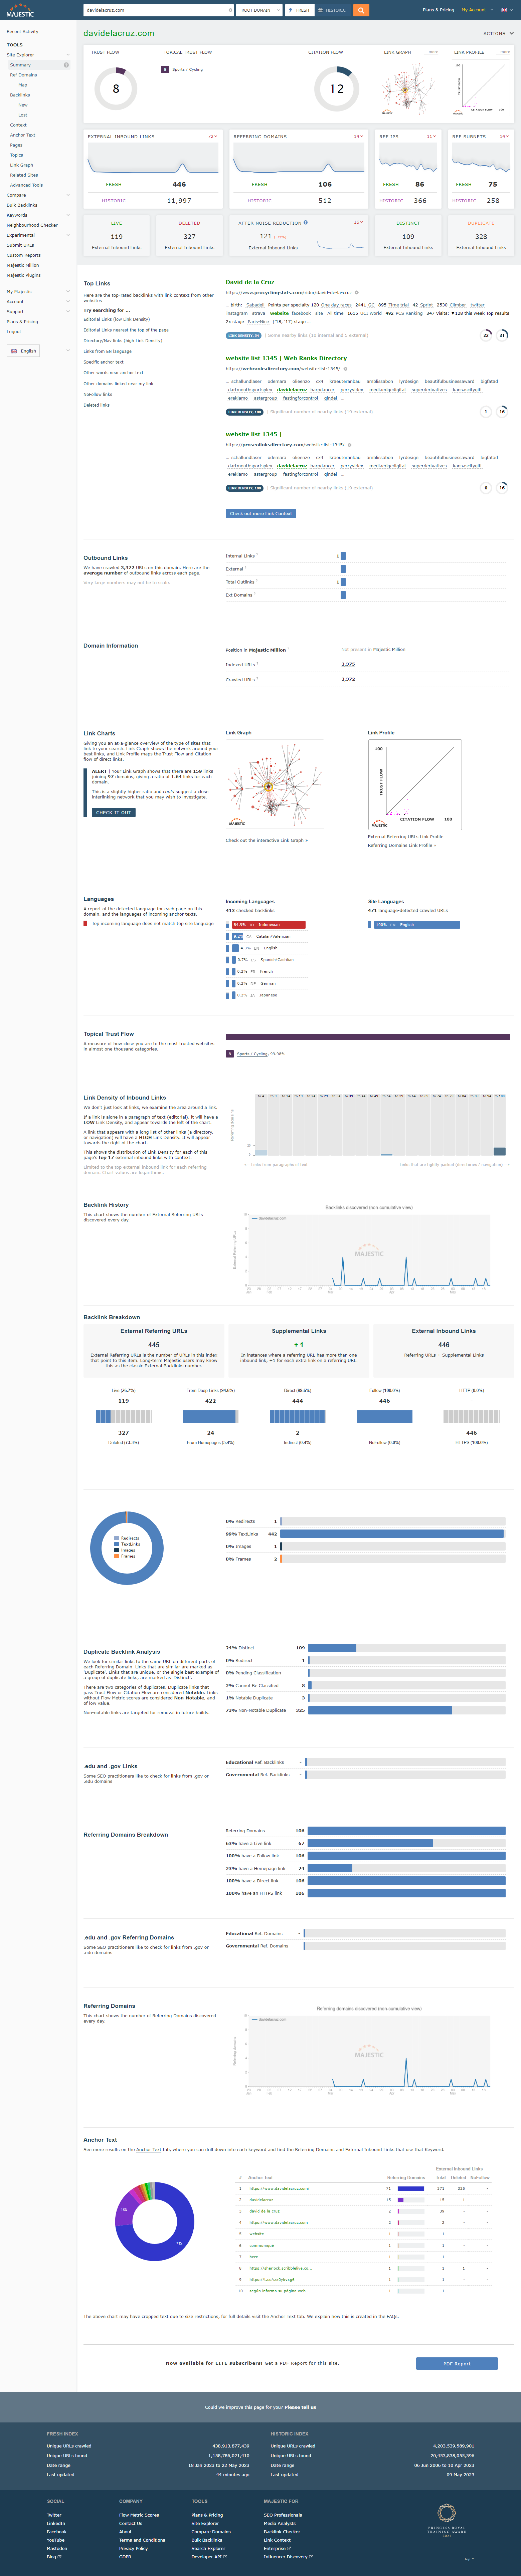
Task: Open Neighbourhood Checker in the sidebar
Action: coord(32,225)
